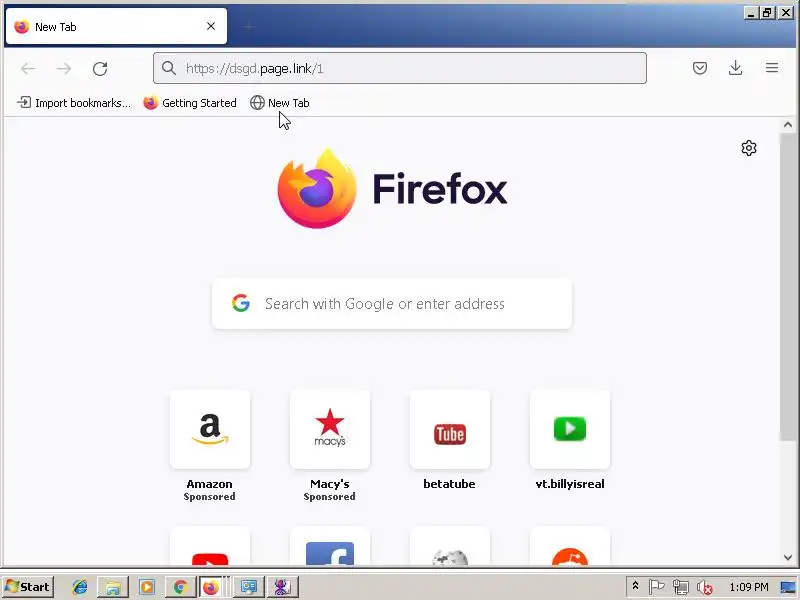
Task: Select the Firefox taskbar button
Action: click(x=211, y=587)
